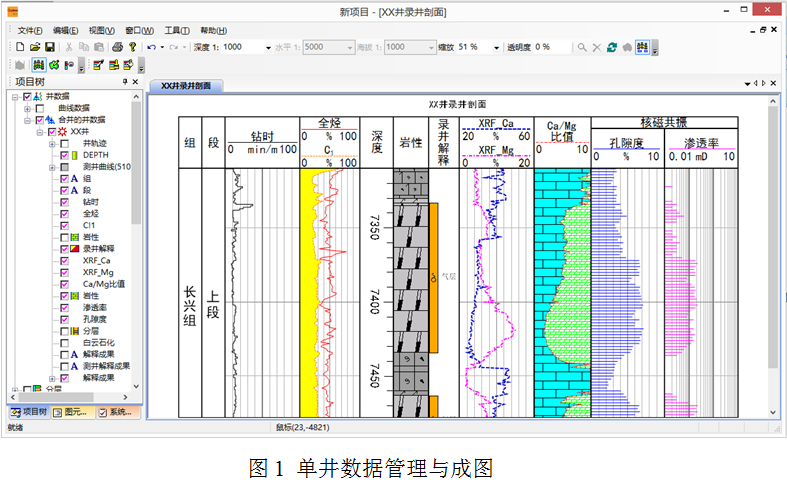787x480 pixels.
Task: Uncheck the 钻时 checkbox
Action: click(64, 202)
